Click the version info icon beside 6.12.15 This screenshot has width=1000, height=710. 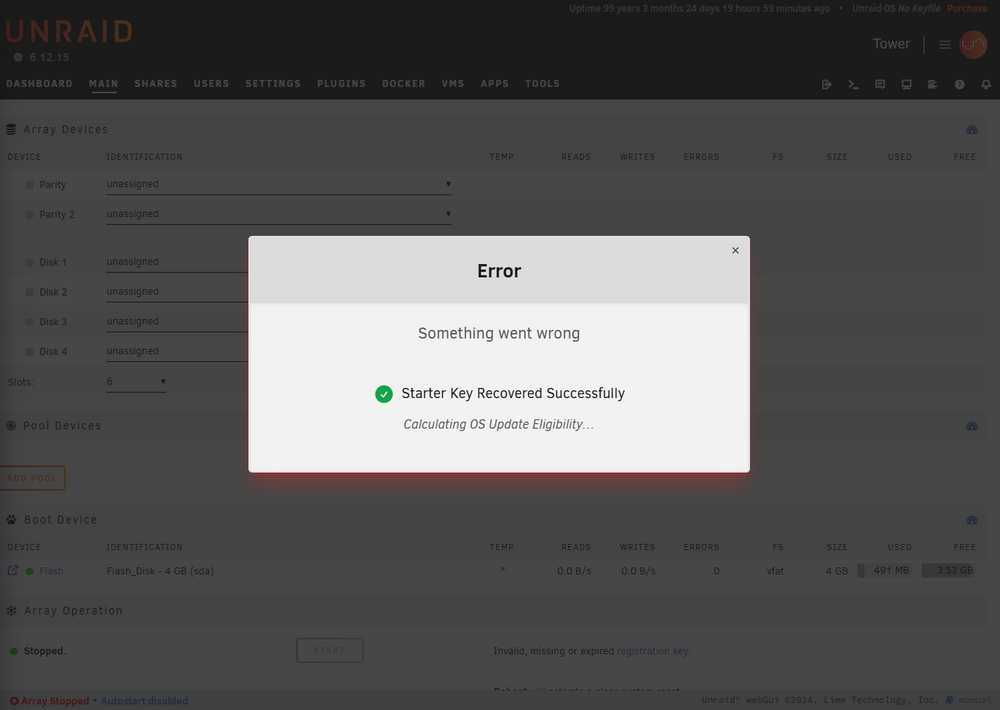18,57
